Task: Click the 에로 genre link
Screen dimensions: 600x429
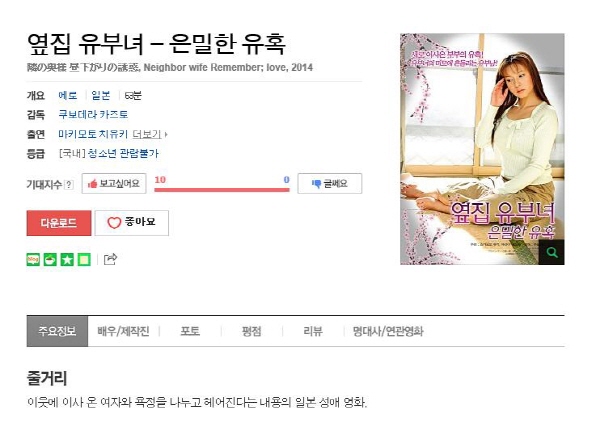Action: click(68, 95)
